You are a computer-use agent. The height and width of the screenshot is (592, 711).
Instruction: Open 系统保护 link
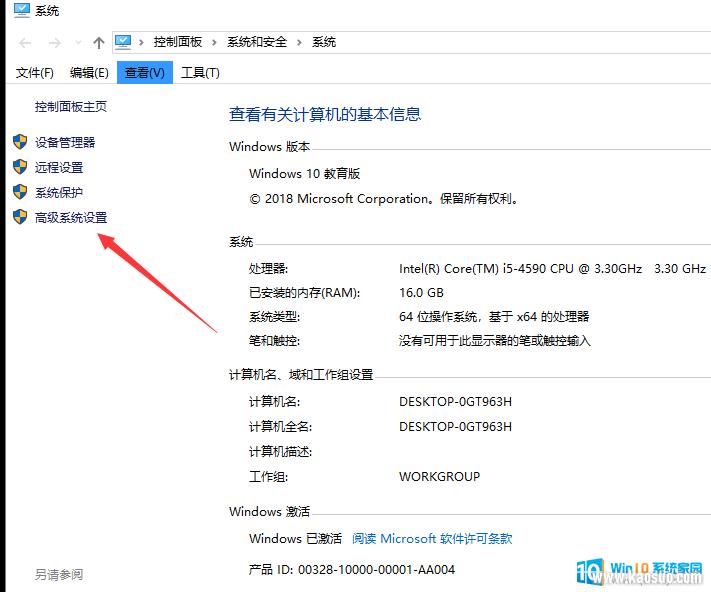tap(59, 193)
